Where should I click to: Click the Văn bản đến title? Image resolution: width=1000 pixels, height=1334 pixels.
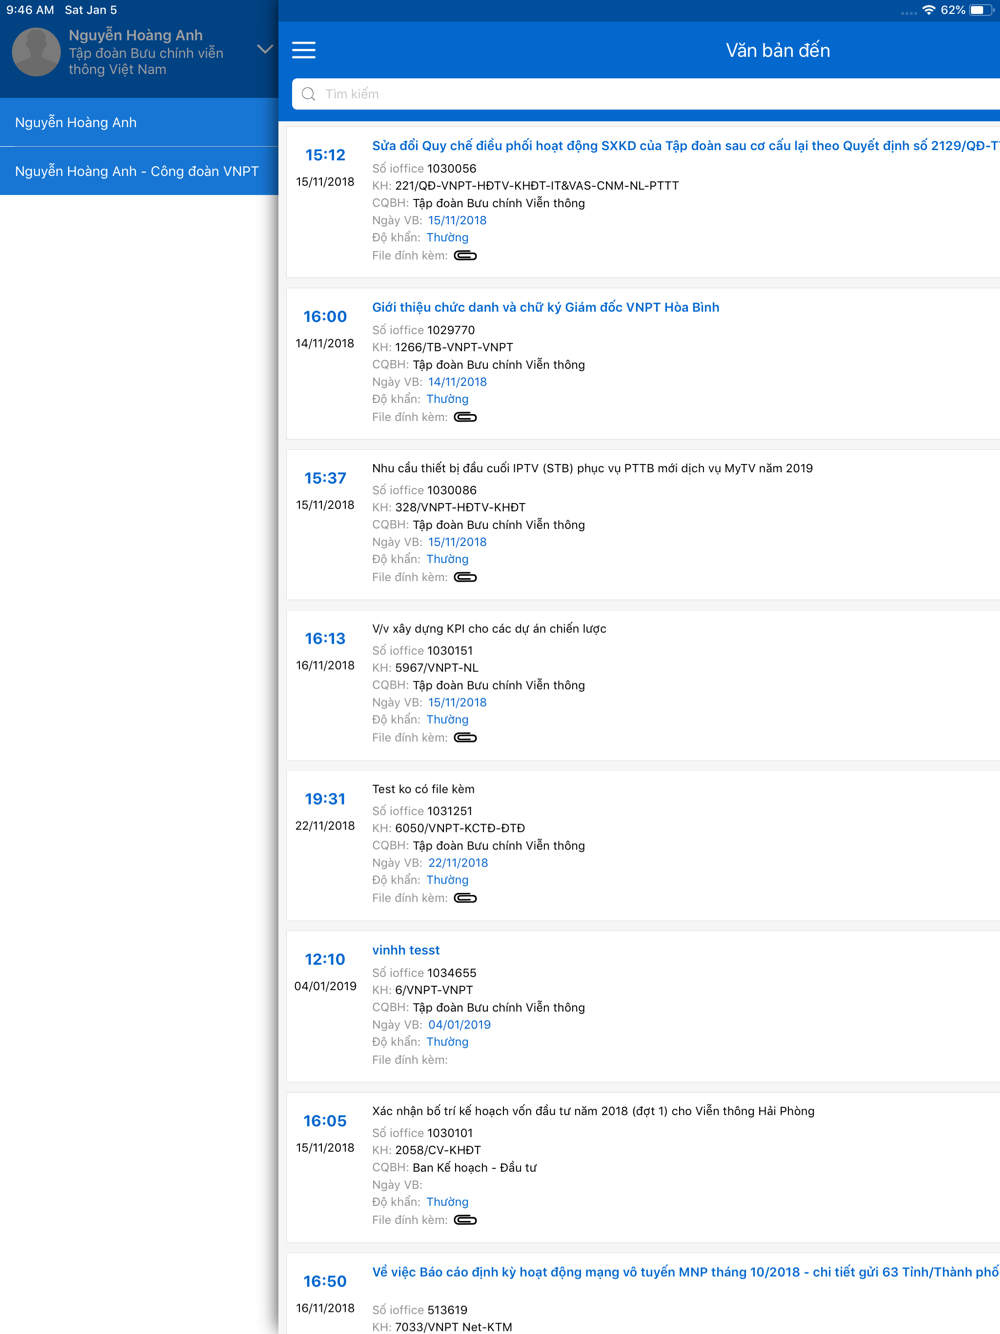pyautogui.click(x=778, y=50)
